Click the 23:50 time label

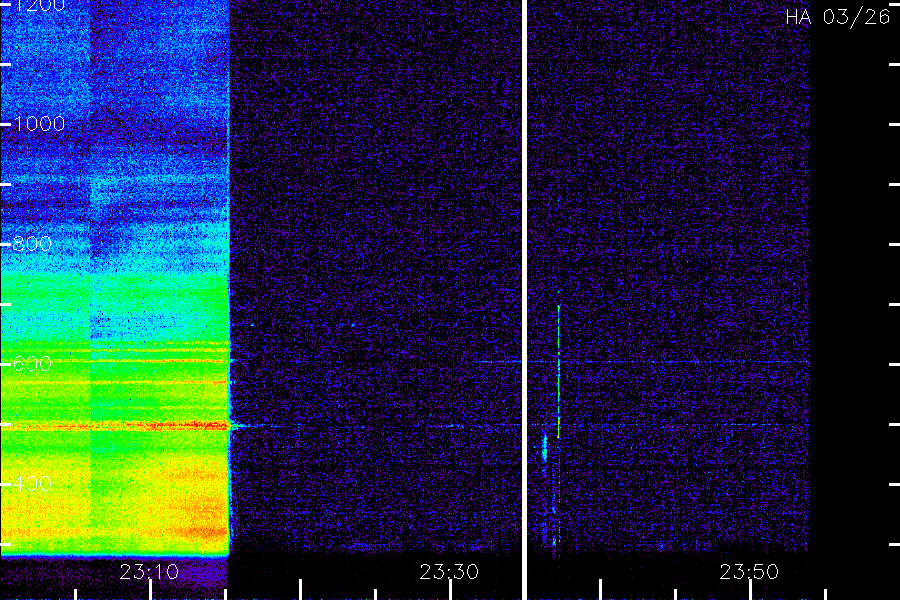[749, 572]
